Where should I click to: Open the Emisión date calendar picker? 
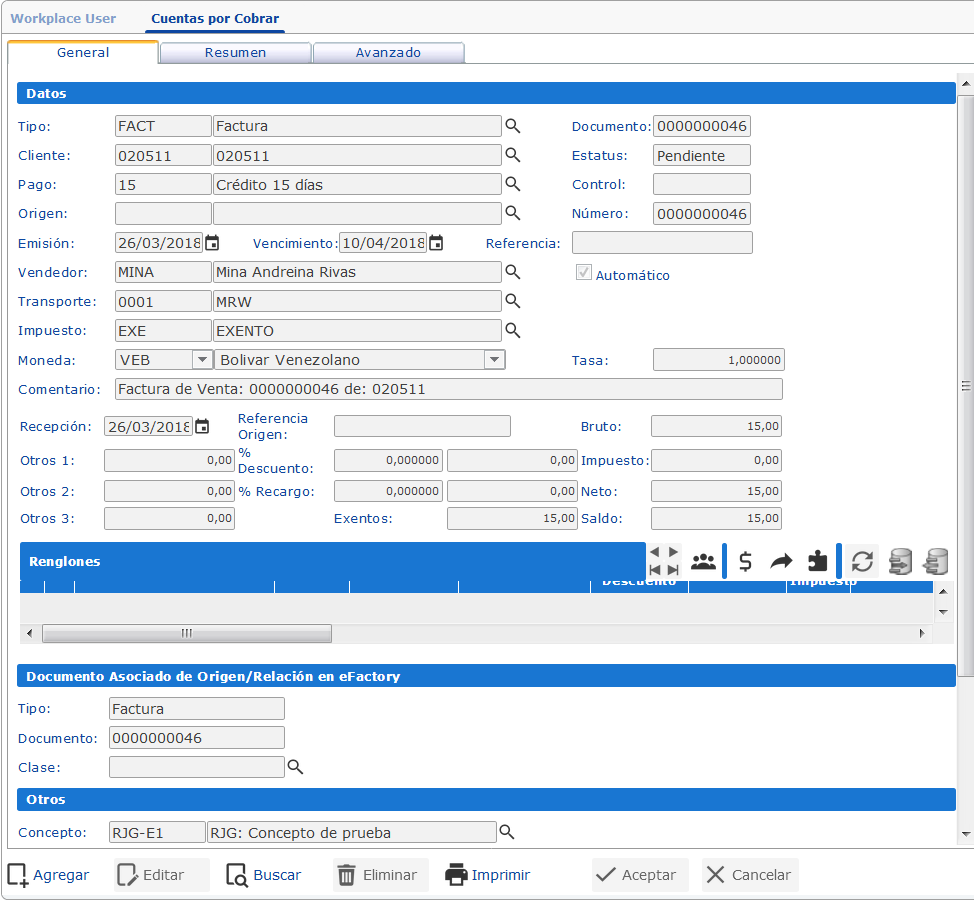[212, 243]
